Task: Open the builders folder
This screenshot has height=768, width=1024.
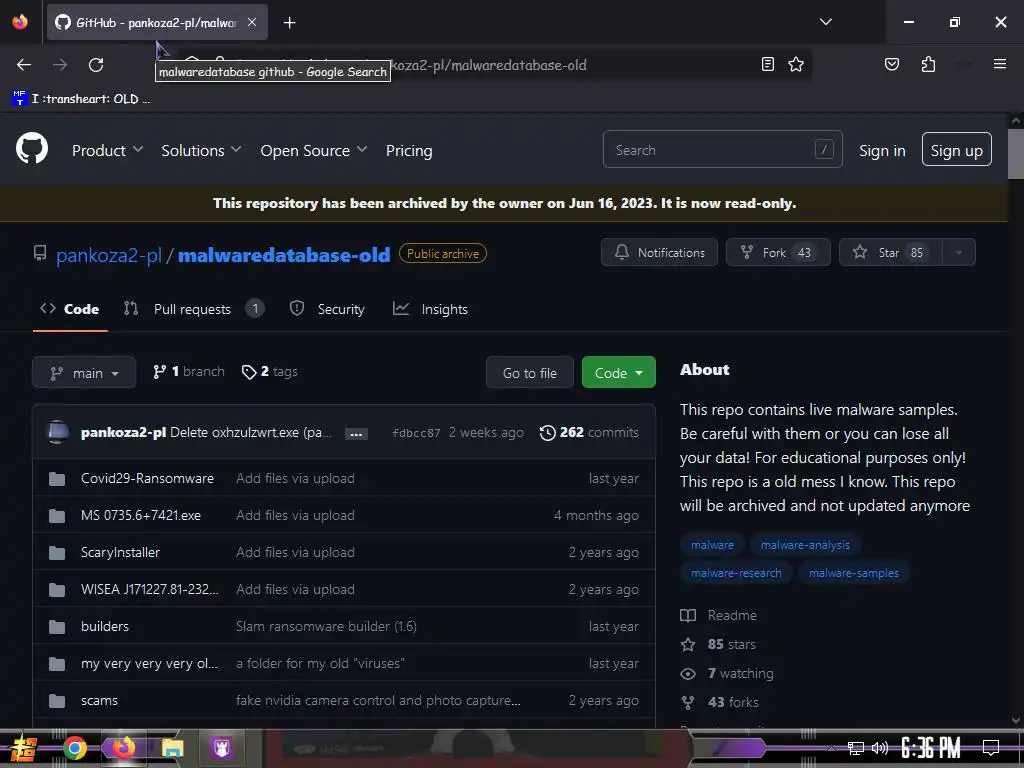Action: pyautogui.click(x=104, y=626)
